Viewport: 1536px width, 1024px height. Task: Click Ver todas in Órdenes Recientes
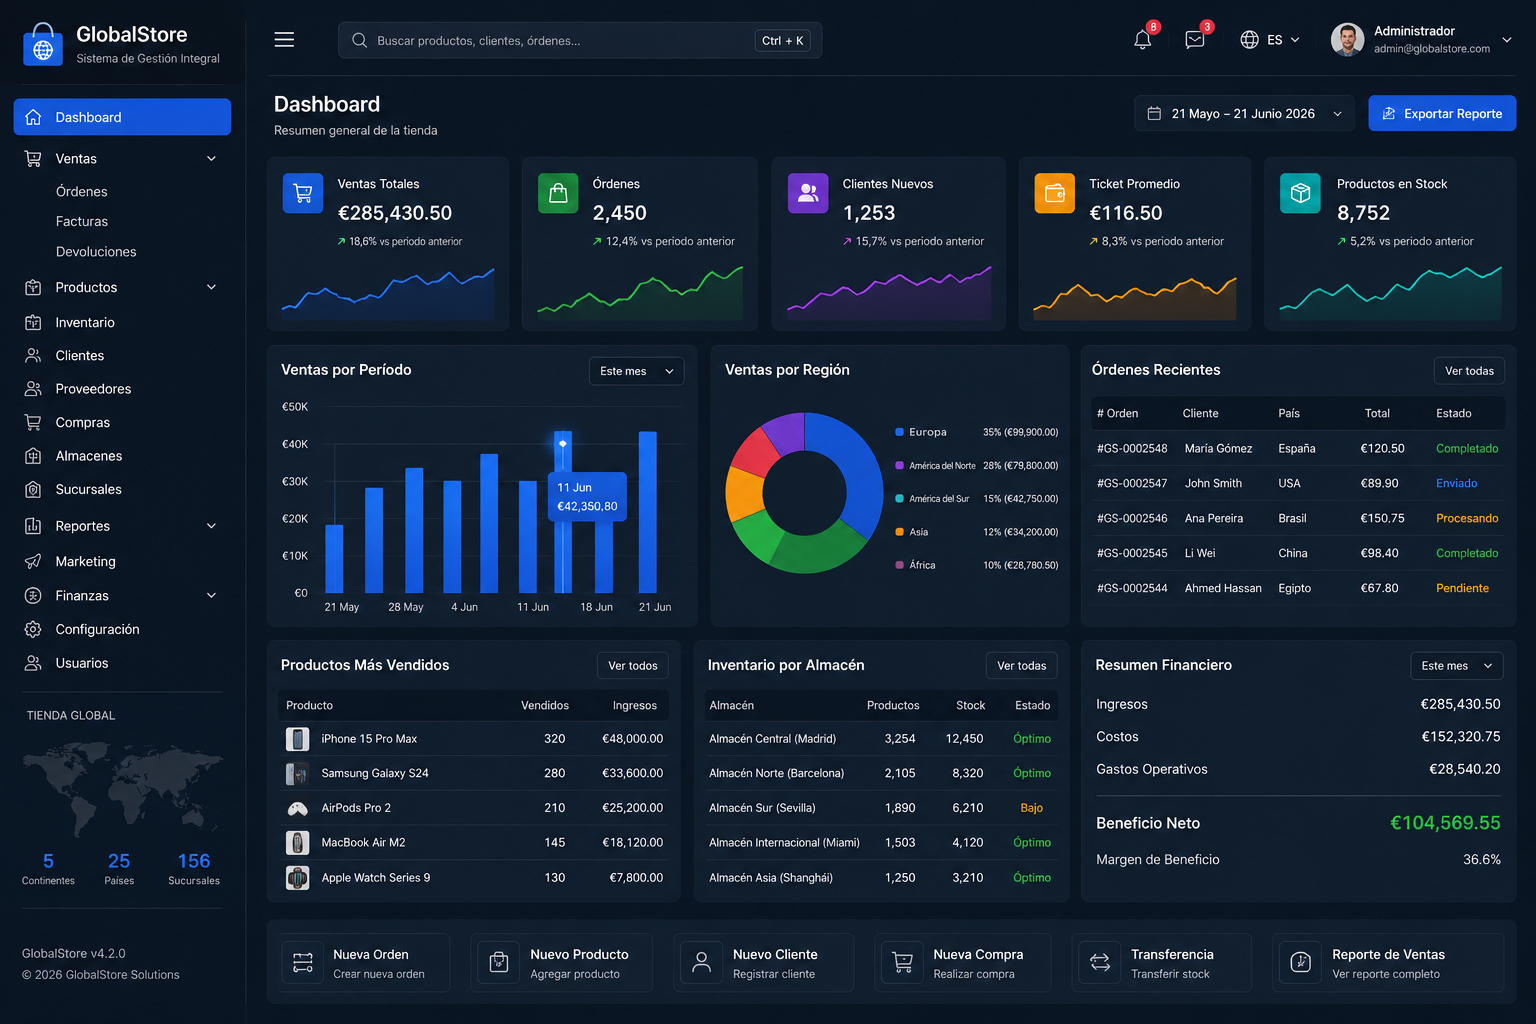point(1469,371)
